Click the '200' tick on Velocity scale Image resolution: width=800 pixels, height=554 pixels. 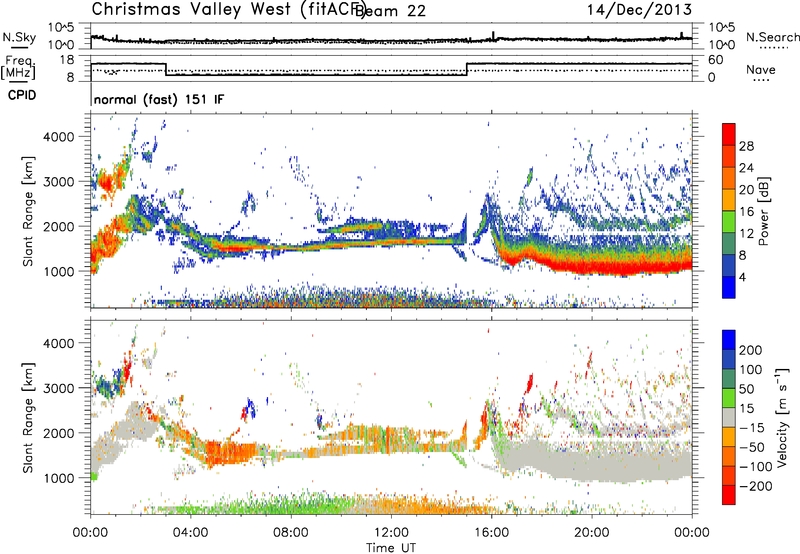click(751, 350)
